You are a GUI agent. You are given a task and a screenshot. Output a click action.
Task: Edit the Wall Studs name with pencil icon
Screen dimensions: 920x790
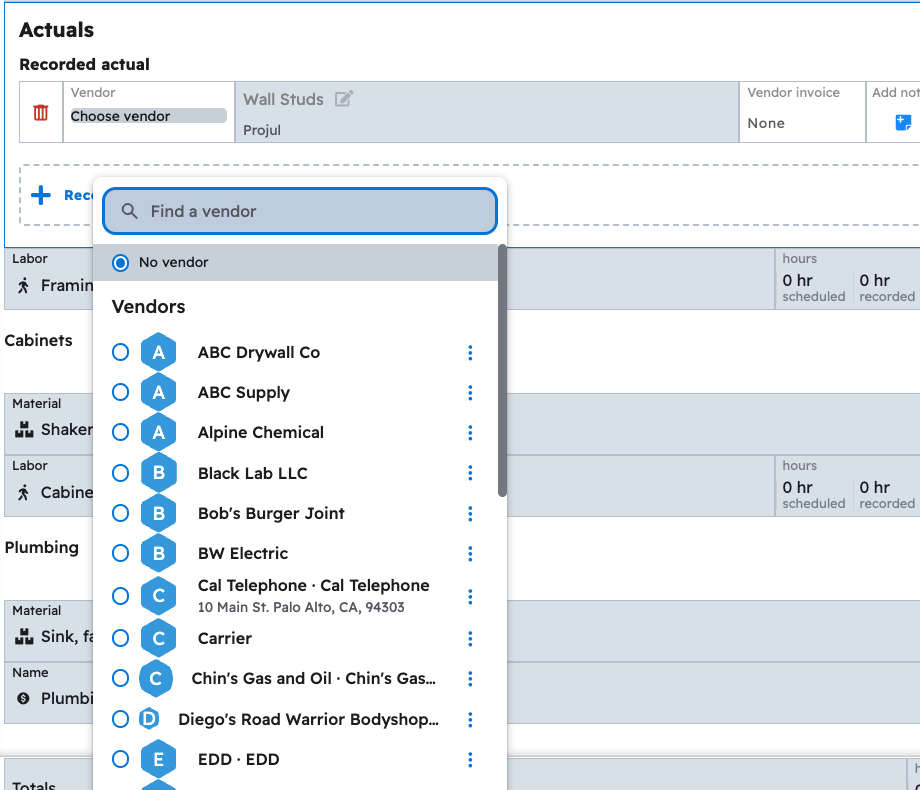(344, 99)
